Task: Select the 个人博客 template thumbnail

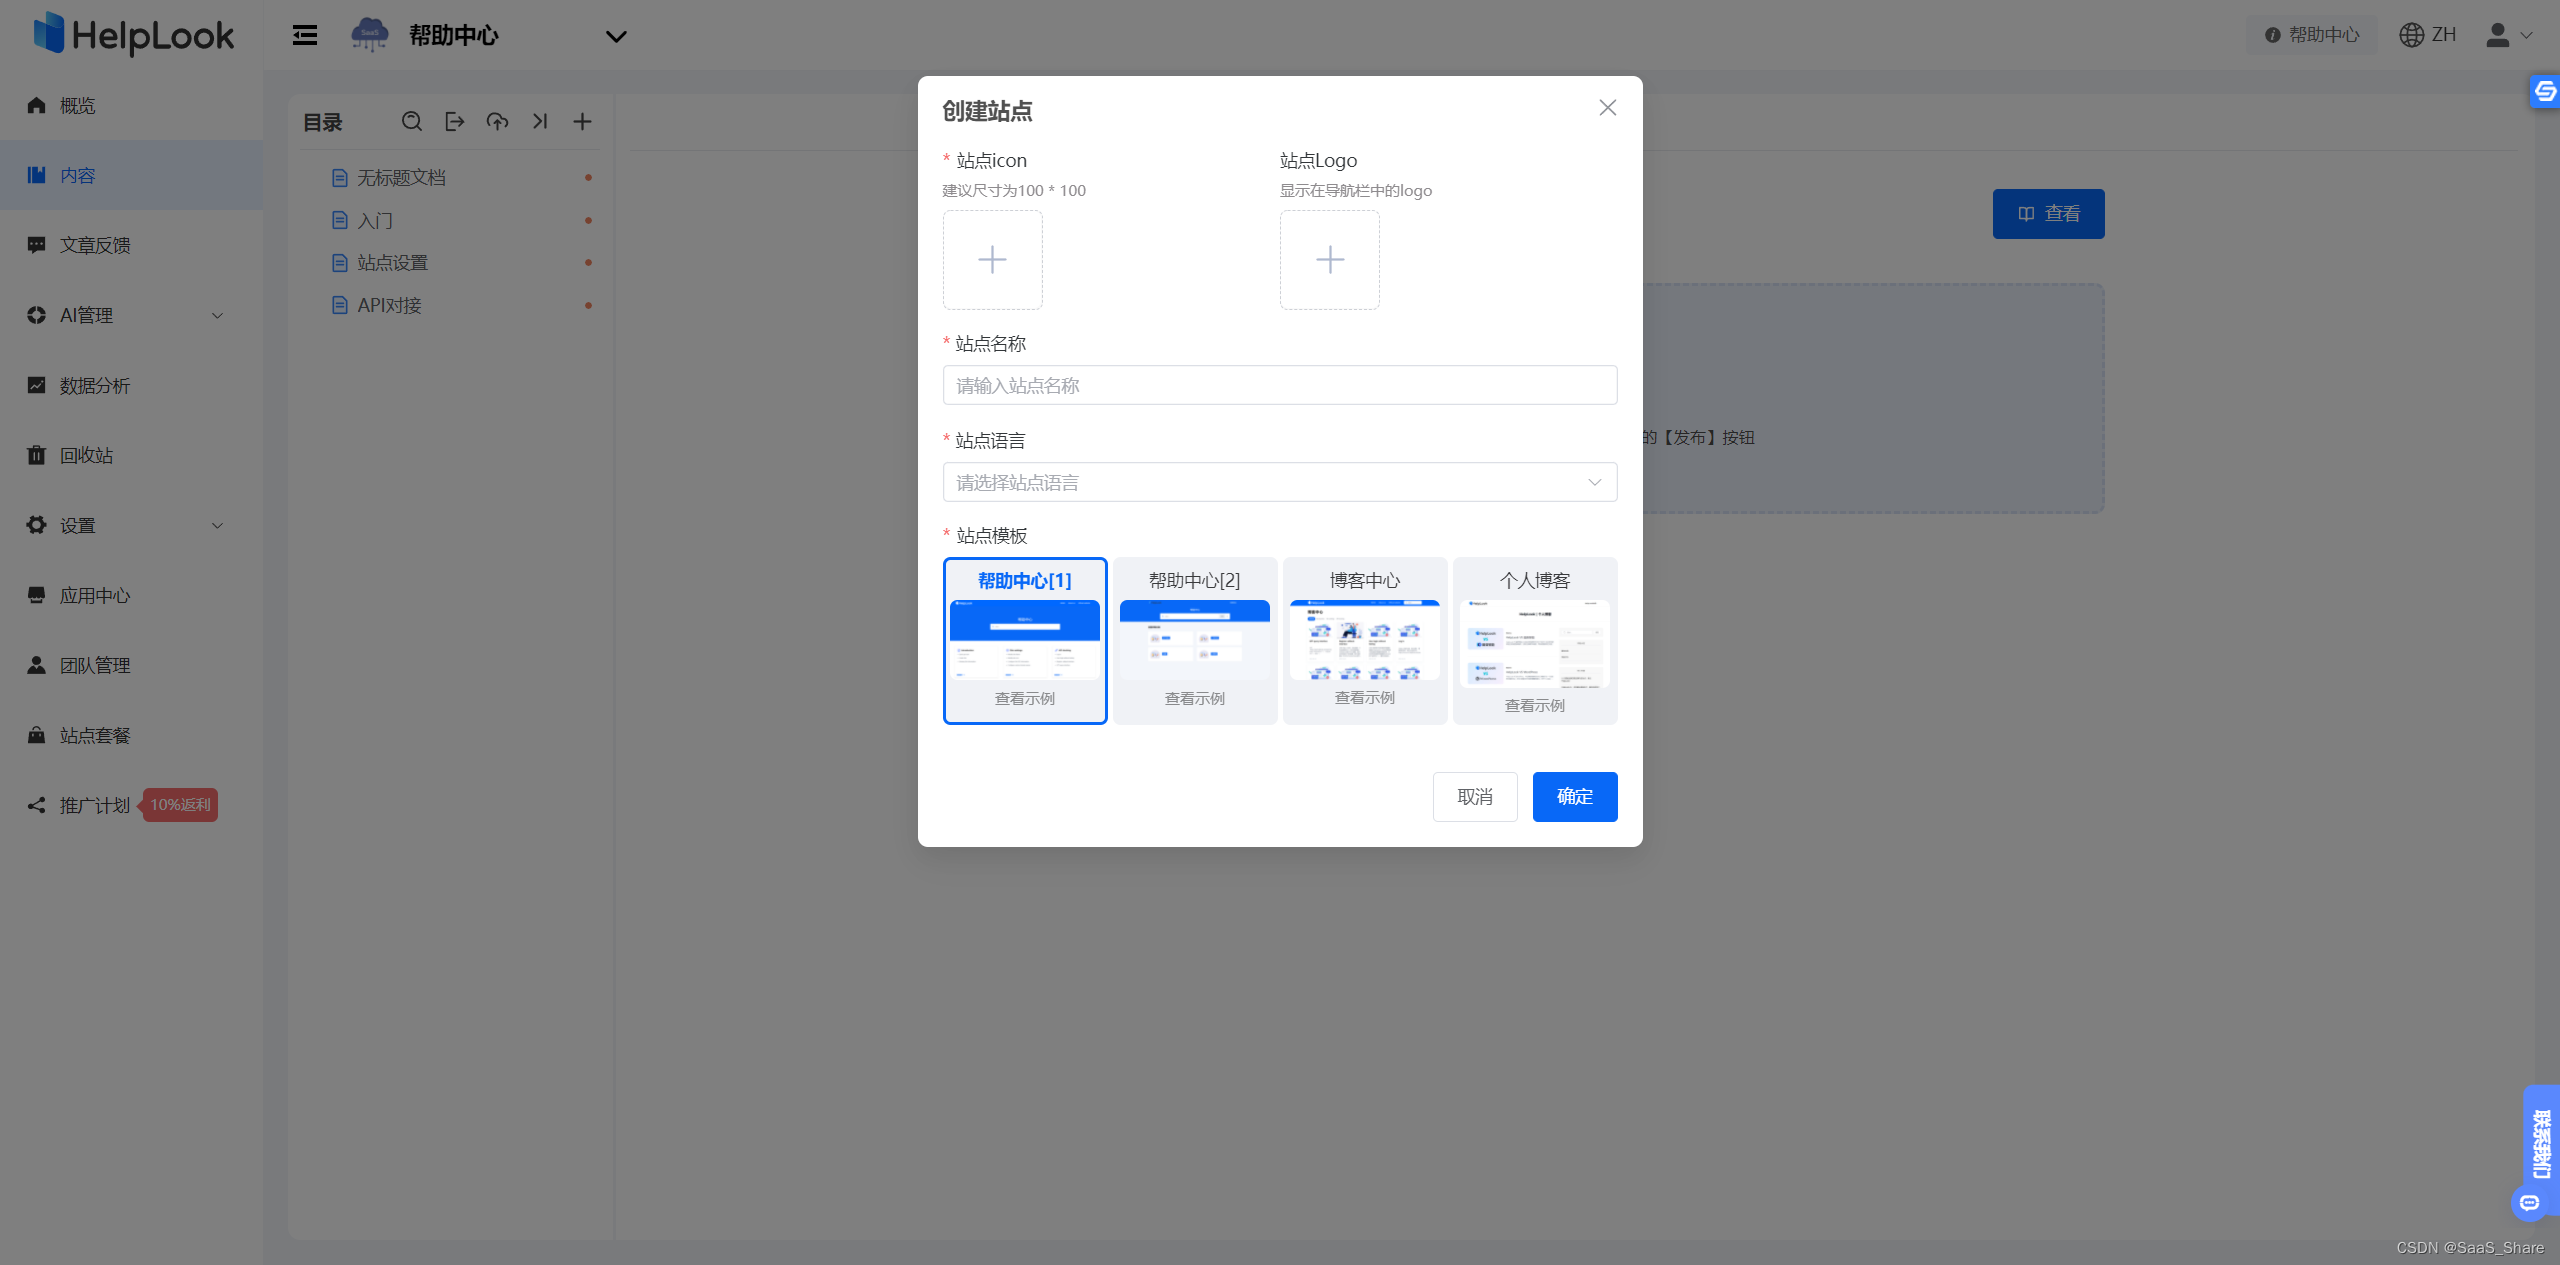Action: 1534,644
